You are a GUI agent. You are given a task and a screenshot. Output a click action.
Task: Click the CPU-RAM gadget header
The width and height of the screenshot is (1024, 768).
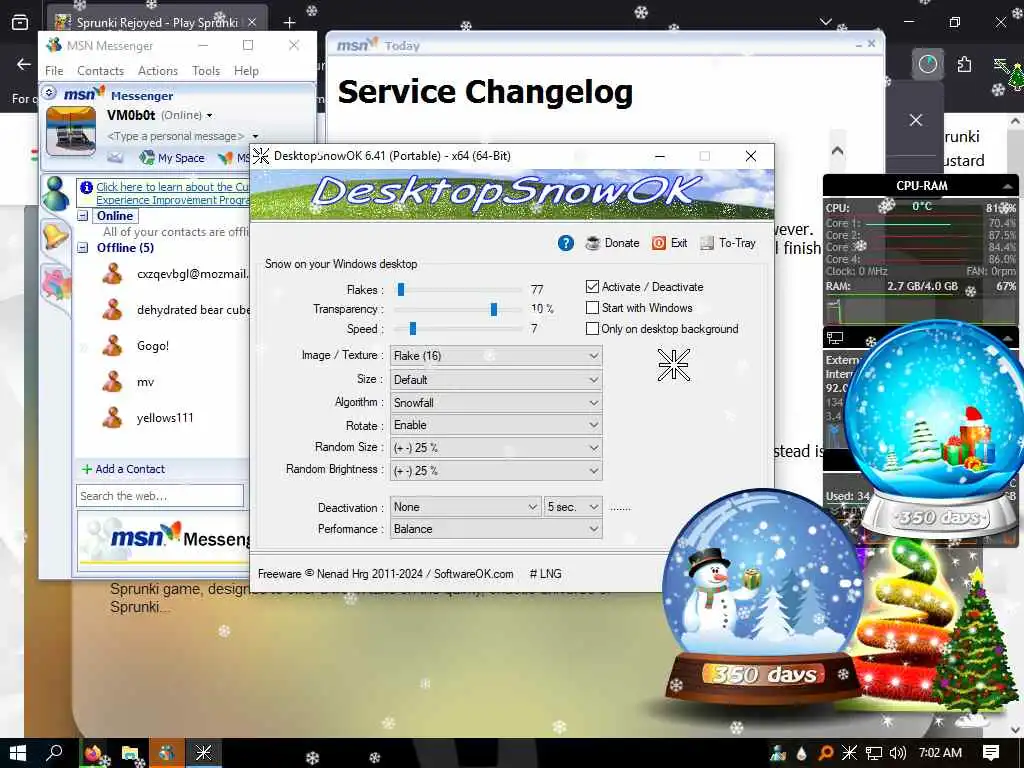921,185
